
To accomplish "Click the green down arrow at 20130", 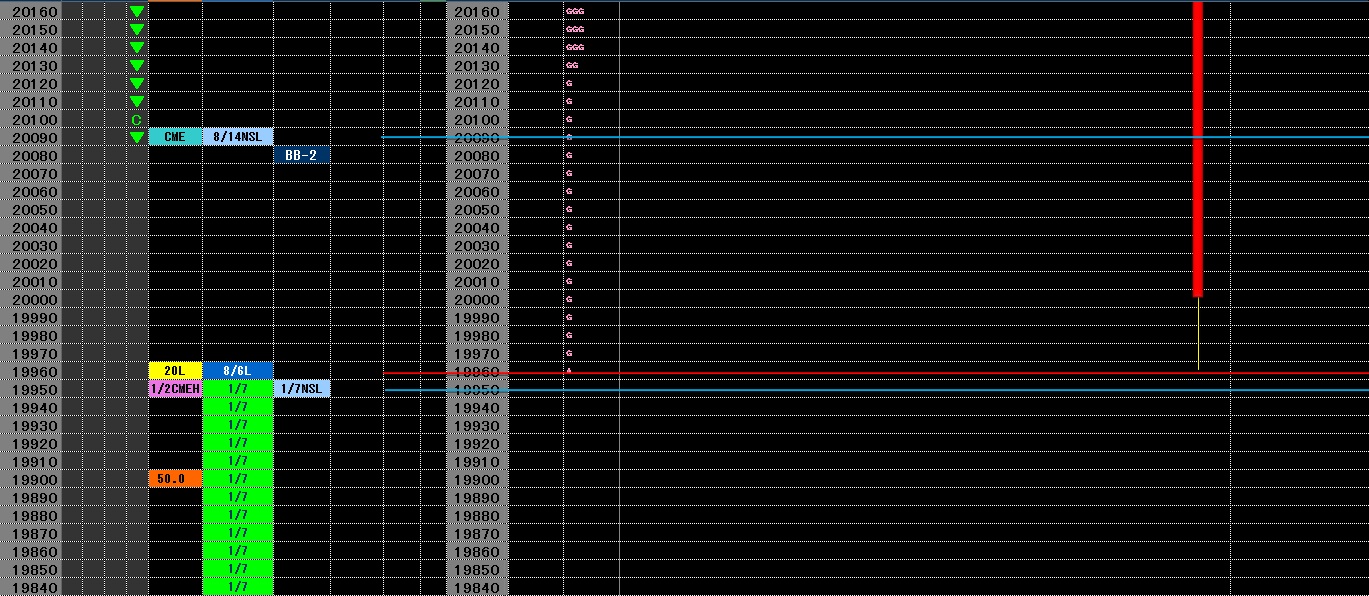I will pyautogui.click(x=137, y=66).
